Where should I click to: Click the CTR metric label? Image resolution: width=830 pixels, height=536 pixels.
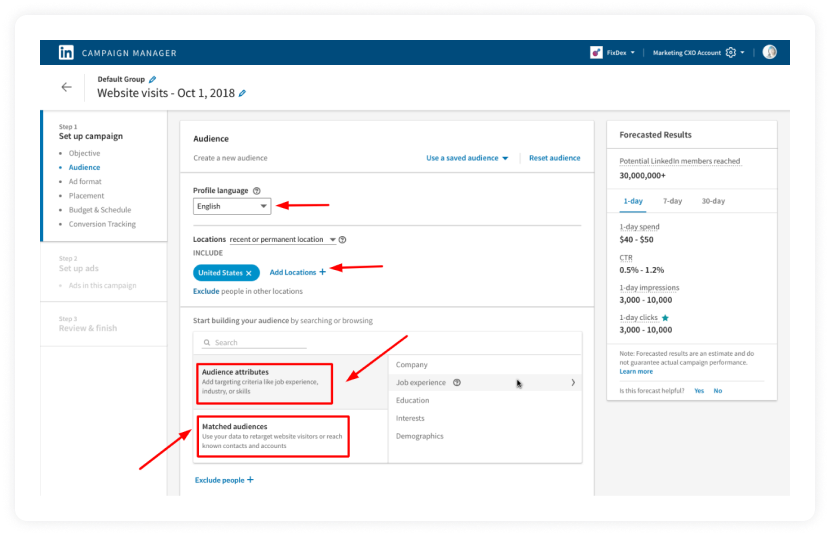coord(626,258)
